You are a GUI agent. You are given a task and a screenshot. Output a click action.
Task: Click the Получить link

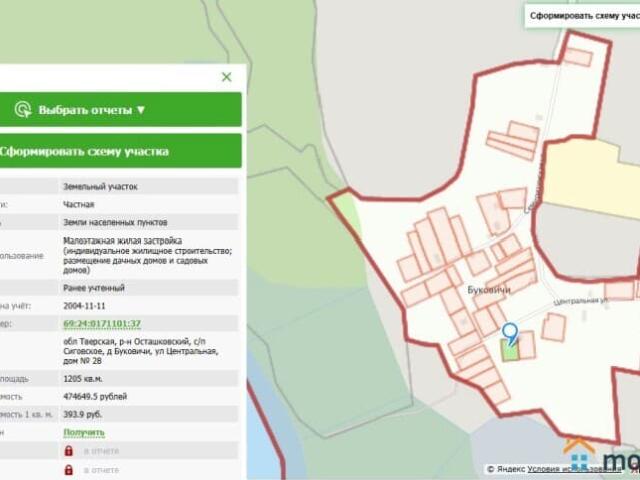[84, 432]
